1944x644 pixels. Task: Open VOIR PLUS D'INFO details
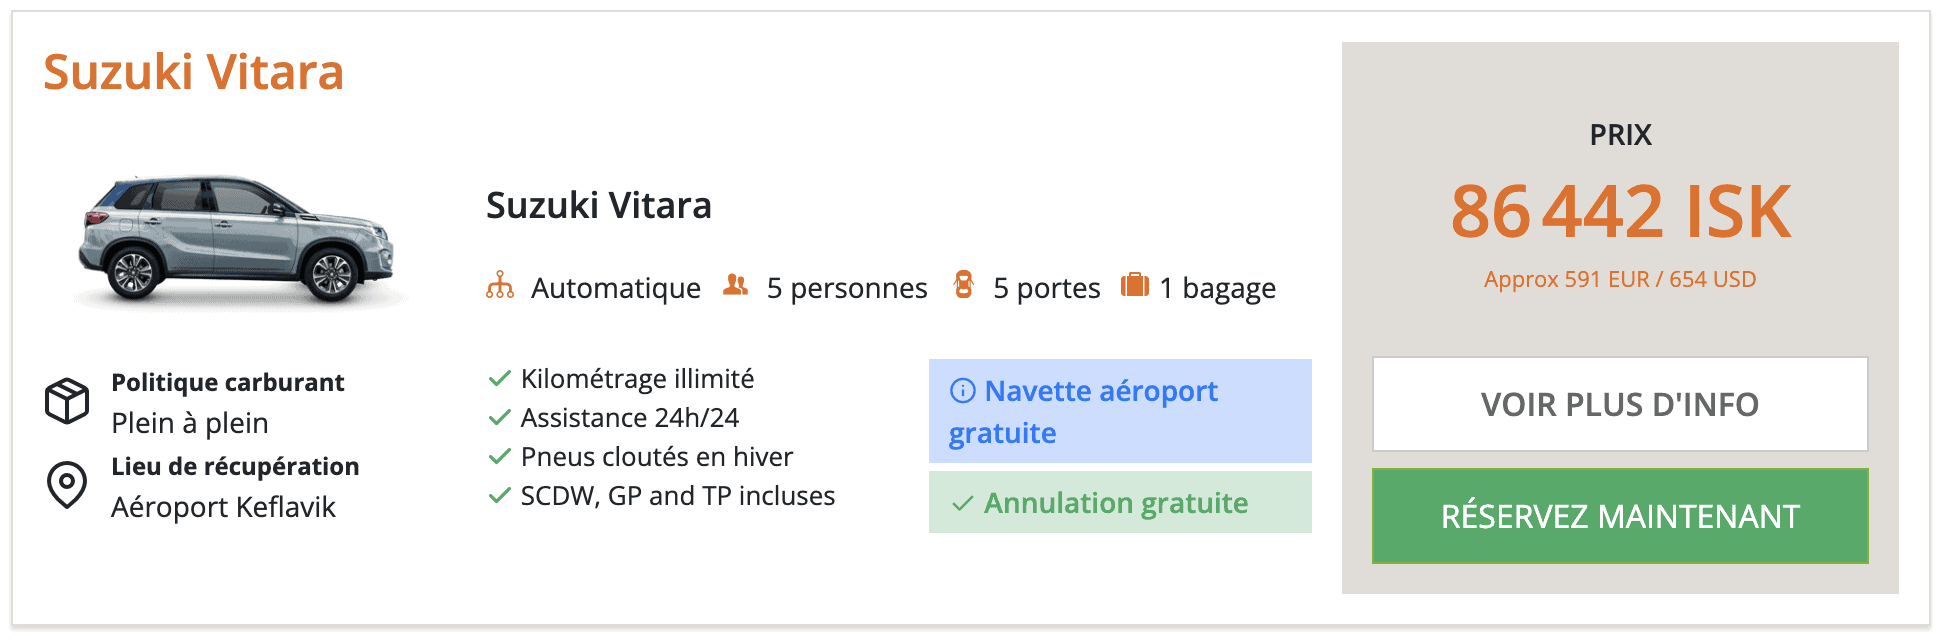(x=1620, y=404)
